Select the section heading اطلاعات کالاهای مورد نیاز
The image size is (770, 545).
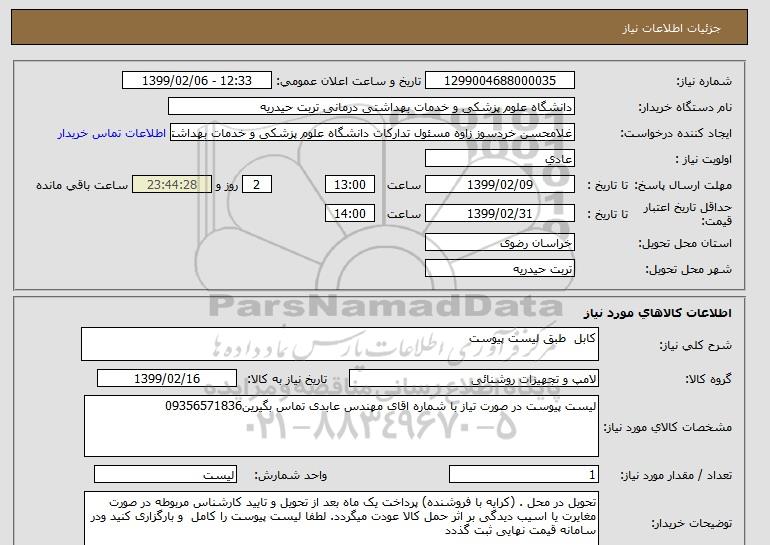(657, 313)
